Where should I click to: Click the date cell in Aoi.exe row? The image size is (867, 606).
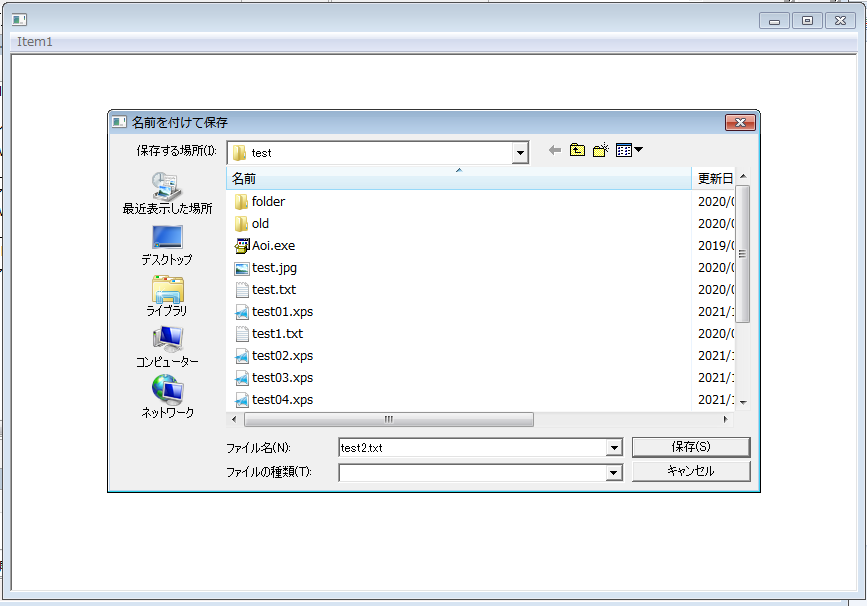pos(716,246)
